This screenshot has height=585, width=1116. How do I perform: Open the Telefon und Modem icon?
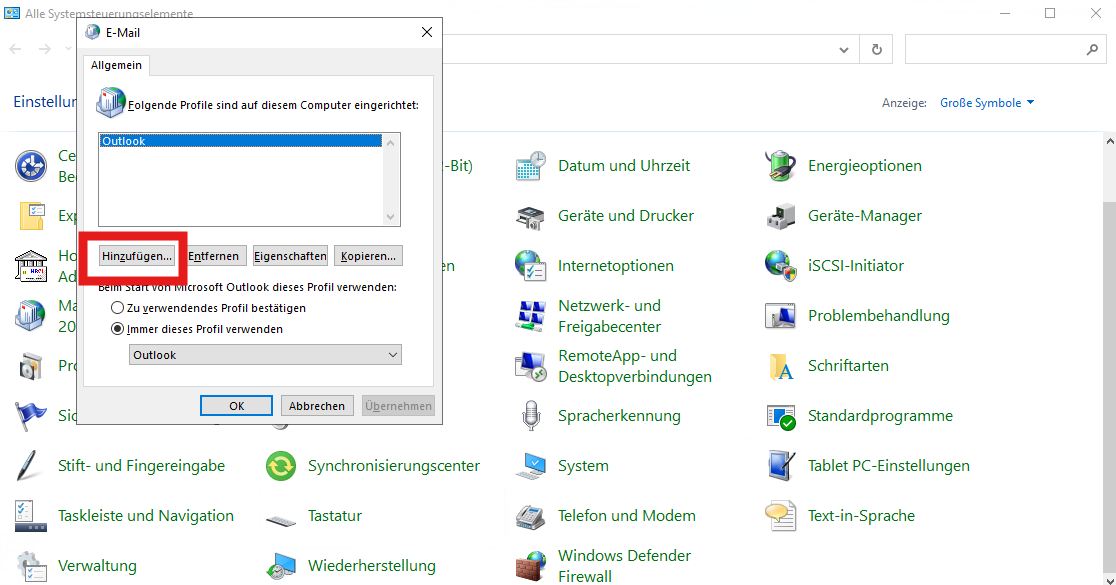[x=530, y=516]
